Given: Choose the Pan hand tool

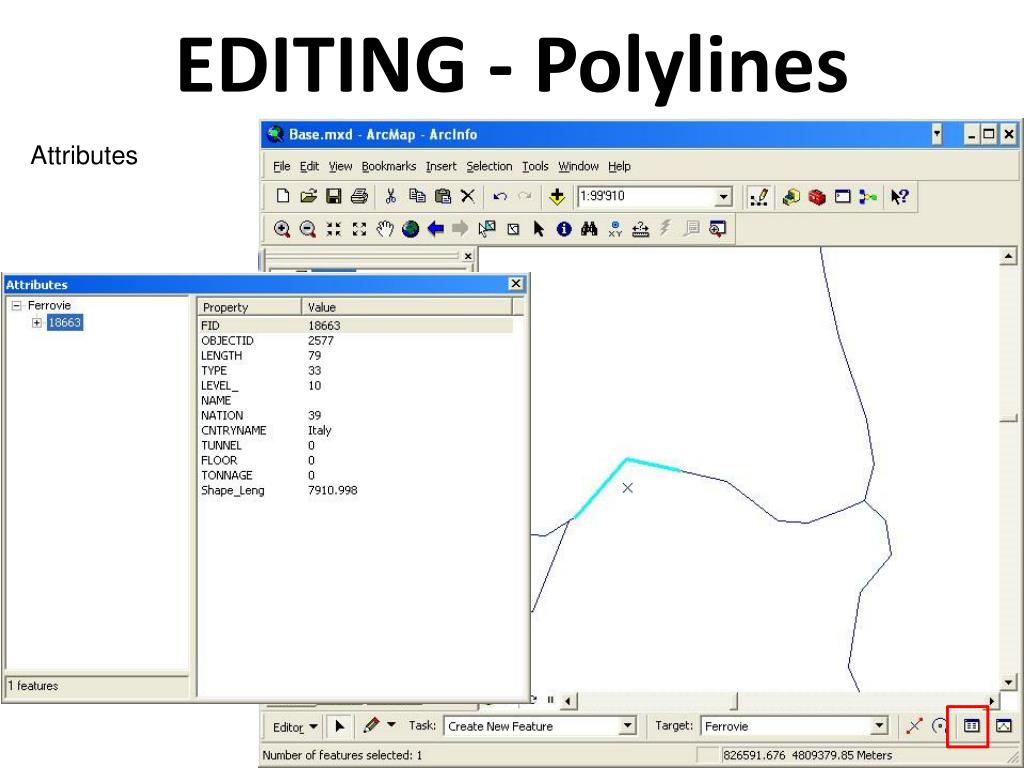Looking at the screenshot, I should click(385, 229).
